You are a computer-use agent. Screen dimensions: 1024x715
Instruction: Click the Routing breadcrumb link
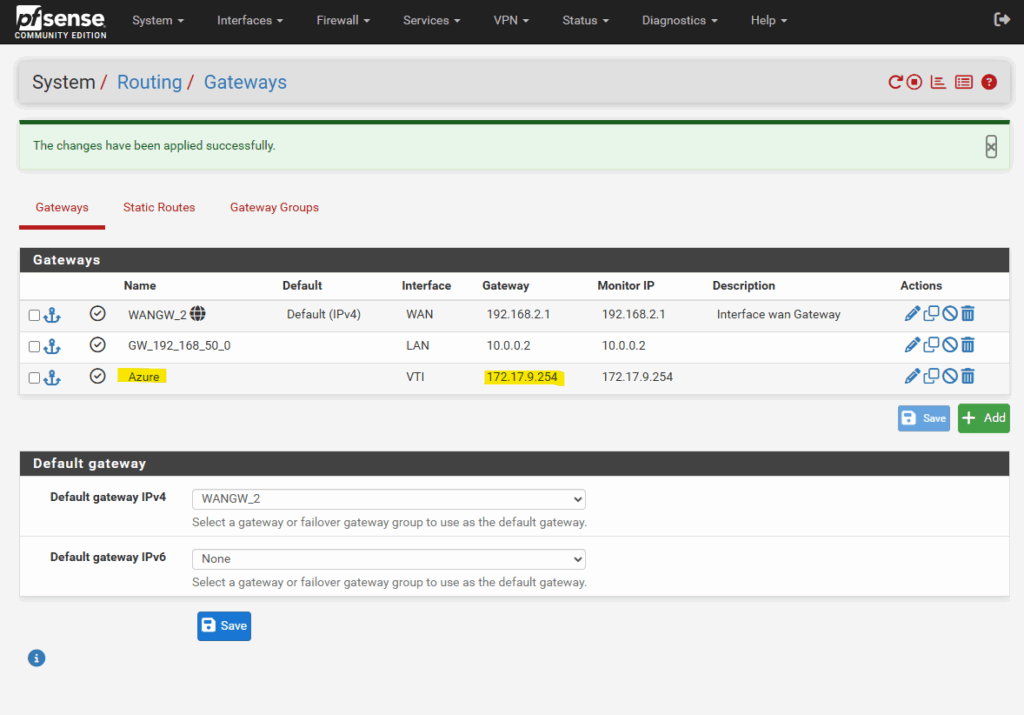[150, 82]
